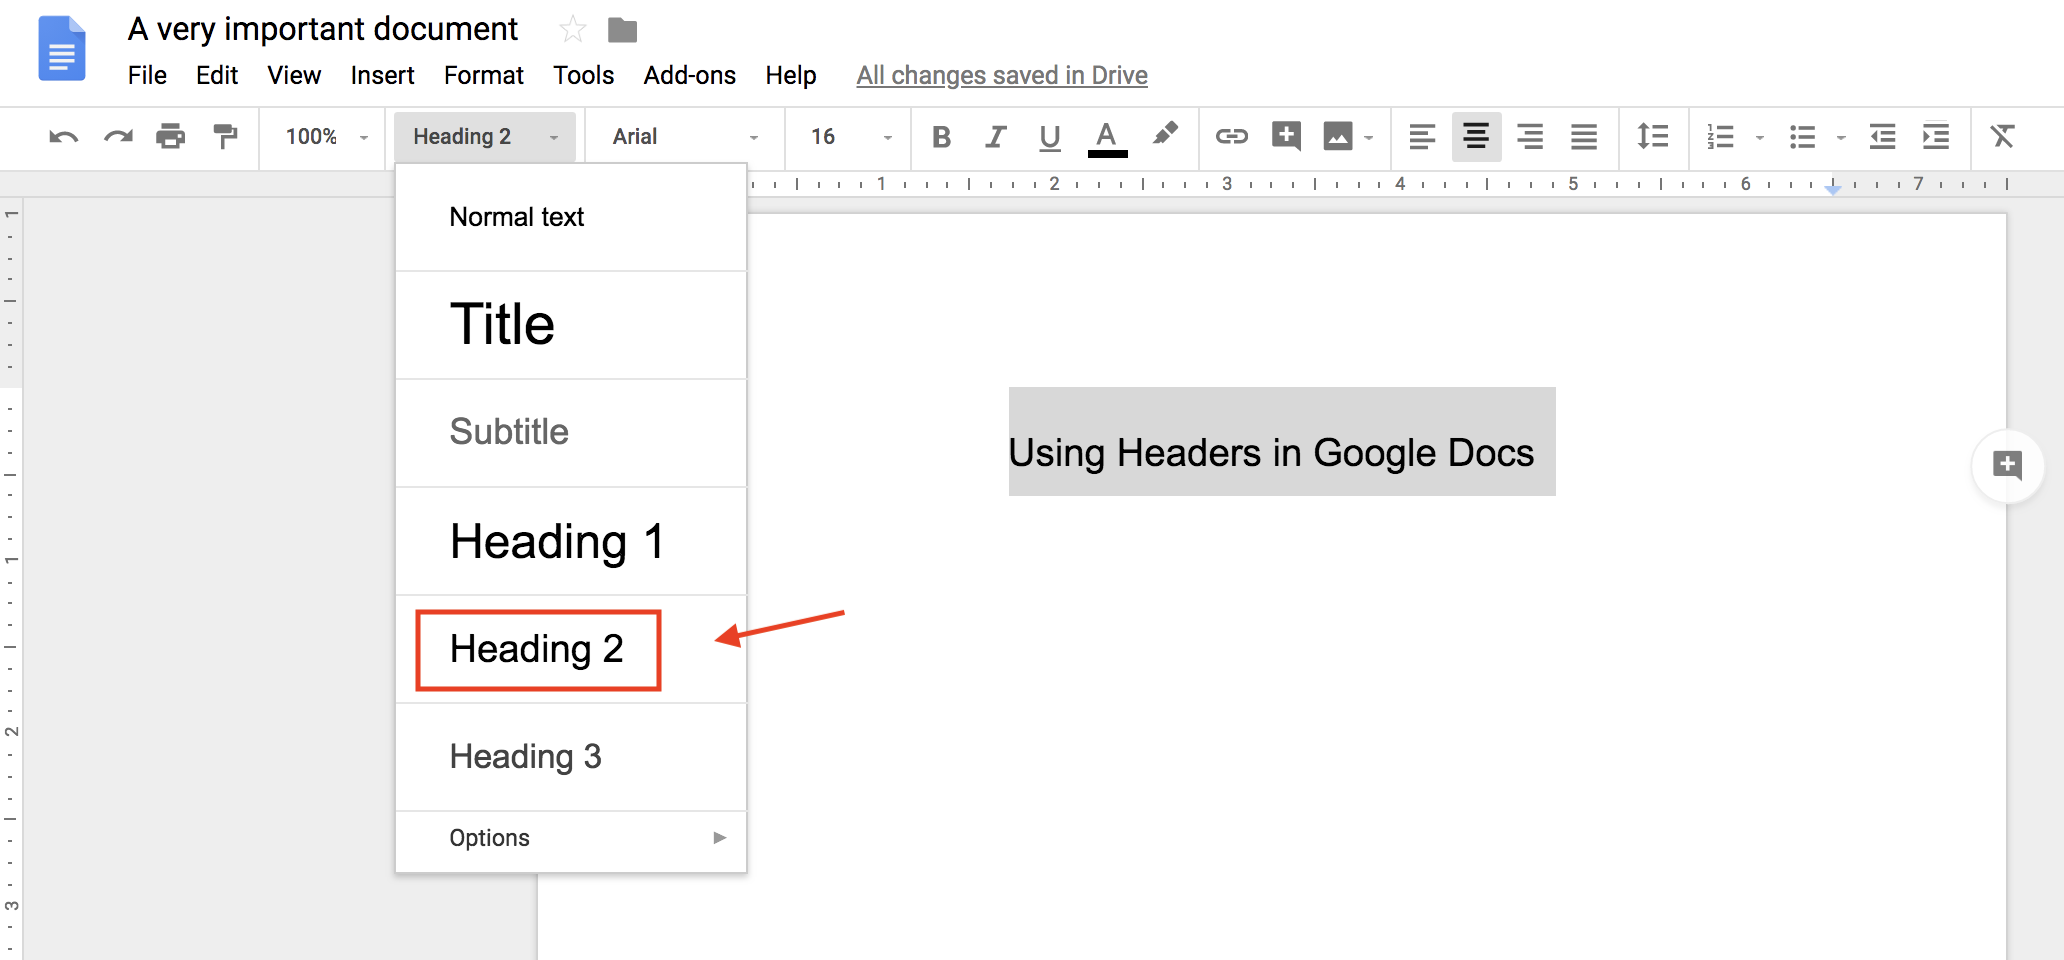Apply the Heading 2 style from list
Image resolution: width=2064 pixels, height=960 pixels.
[x=571, y=649]
